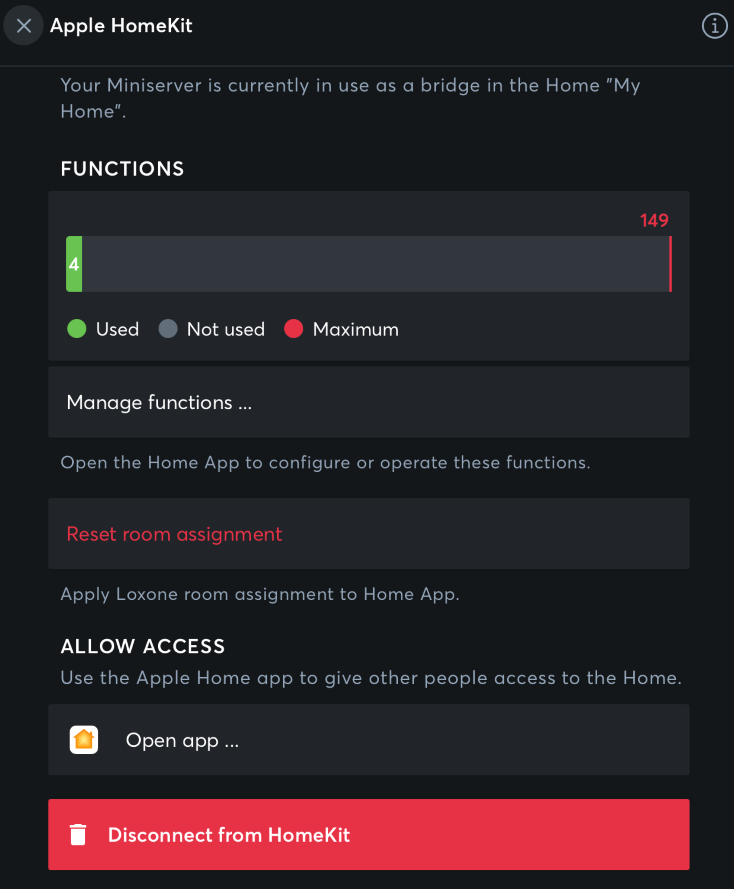The image size is (734, 889).
Task: Open Manage functions
Action: click(x=368, y=402)
